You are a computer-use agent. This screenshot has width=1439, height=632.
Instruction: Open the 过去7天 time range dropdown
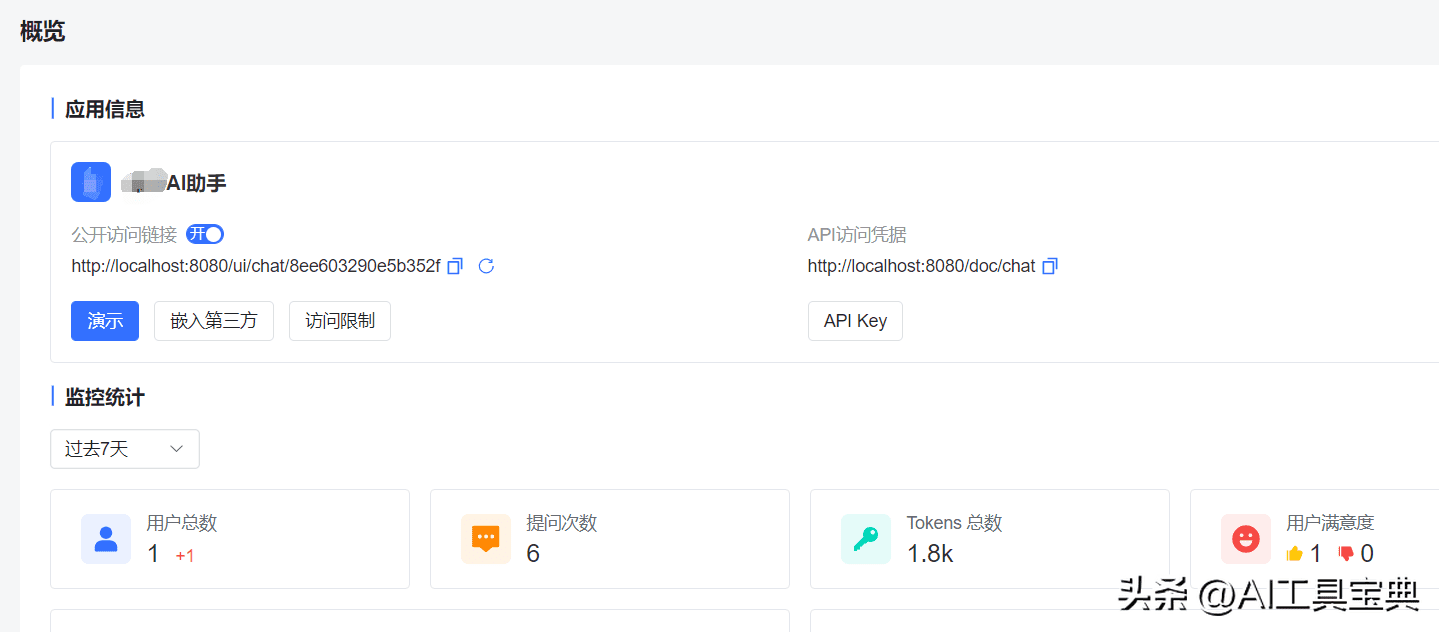point(125,449)
